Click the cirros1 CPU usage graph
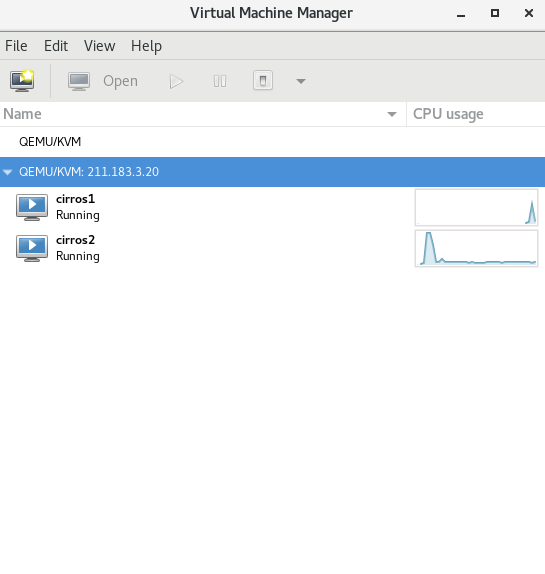The width and height of the screenshot is (545, 574). pyautogui.click(x=476, y=208)
